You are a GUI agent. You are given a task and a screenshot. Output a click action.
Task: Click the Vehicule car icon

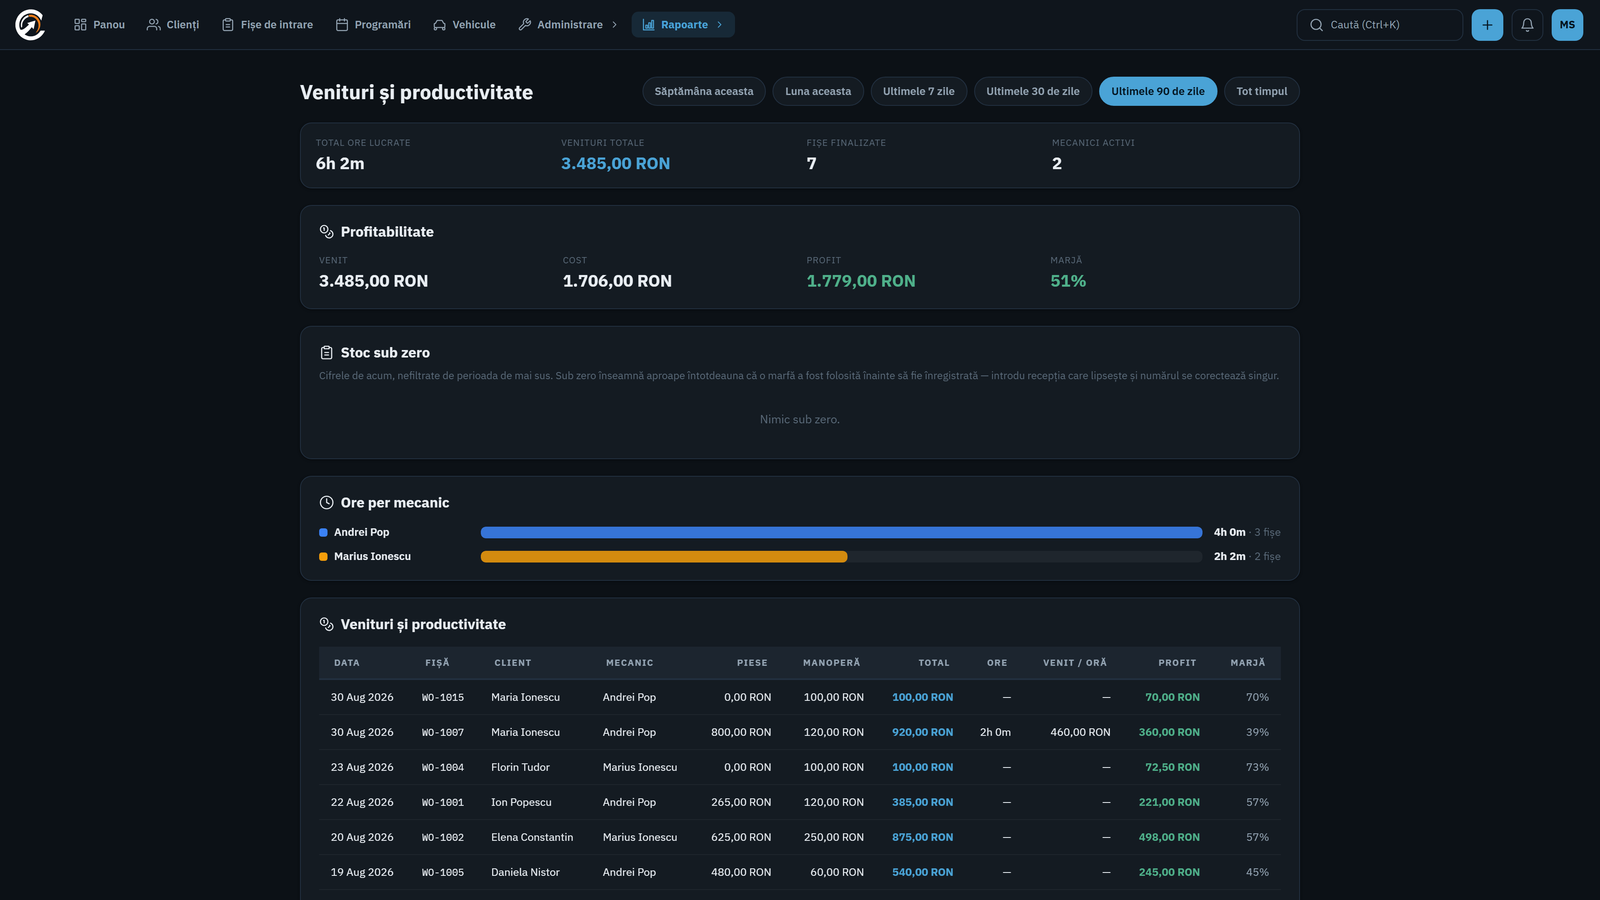439,25
